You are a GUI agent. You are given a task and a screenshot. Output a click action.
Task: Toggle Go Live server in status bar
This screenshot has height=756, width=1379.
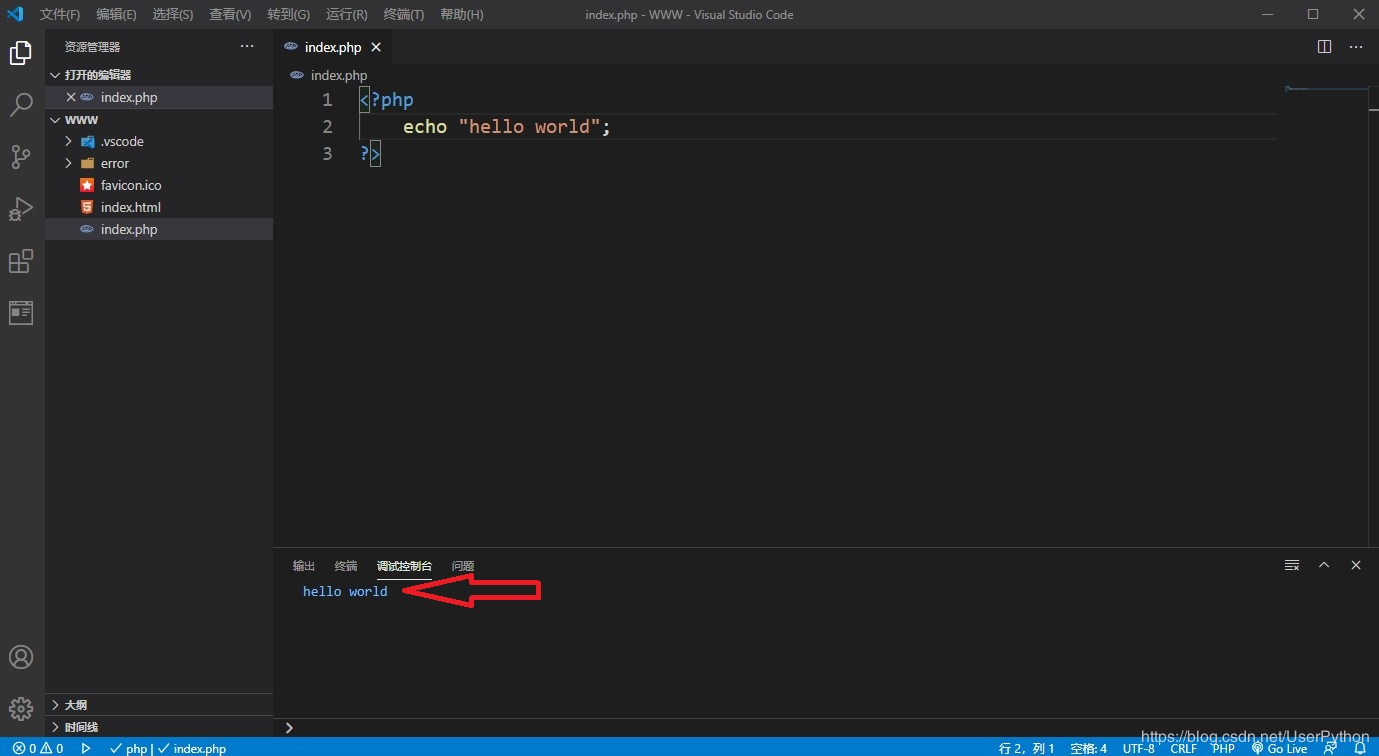(x=1279, y=748)
